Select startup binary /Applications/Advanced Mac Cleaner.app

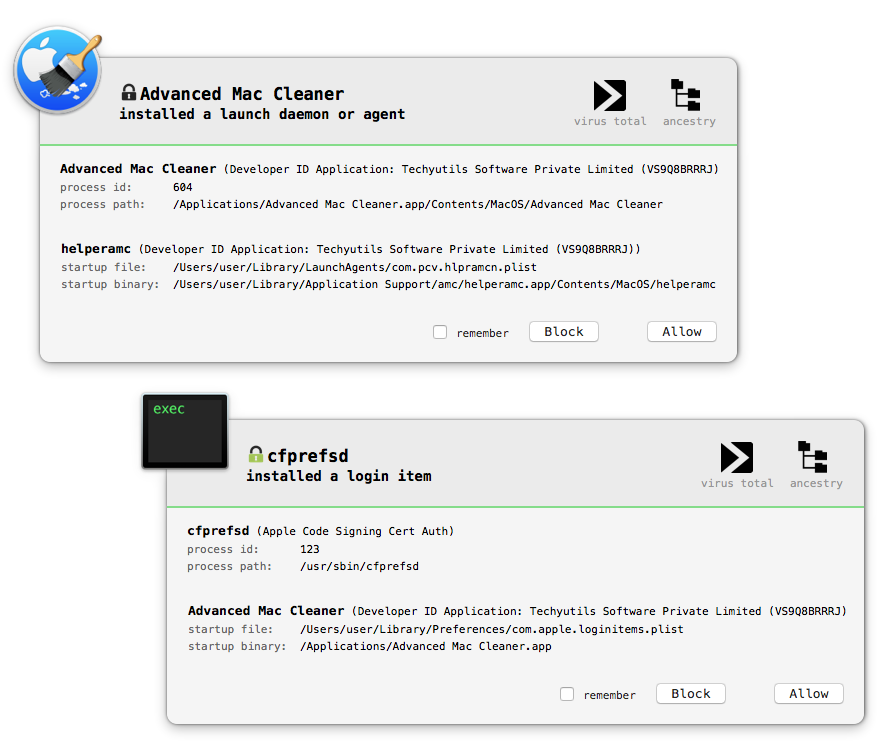(426, 647)
